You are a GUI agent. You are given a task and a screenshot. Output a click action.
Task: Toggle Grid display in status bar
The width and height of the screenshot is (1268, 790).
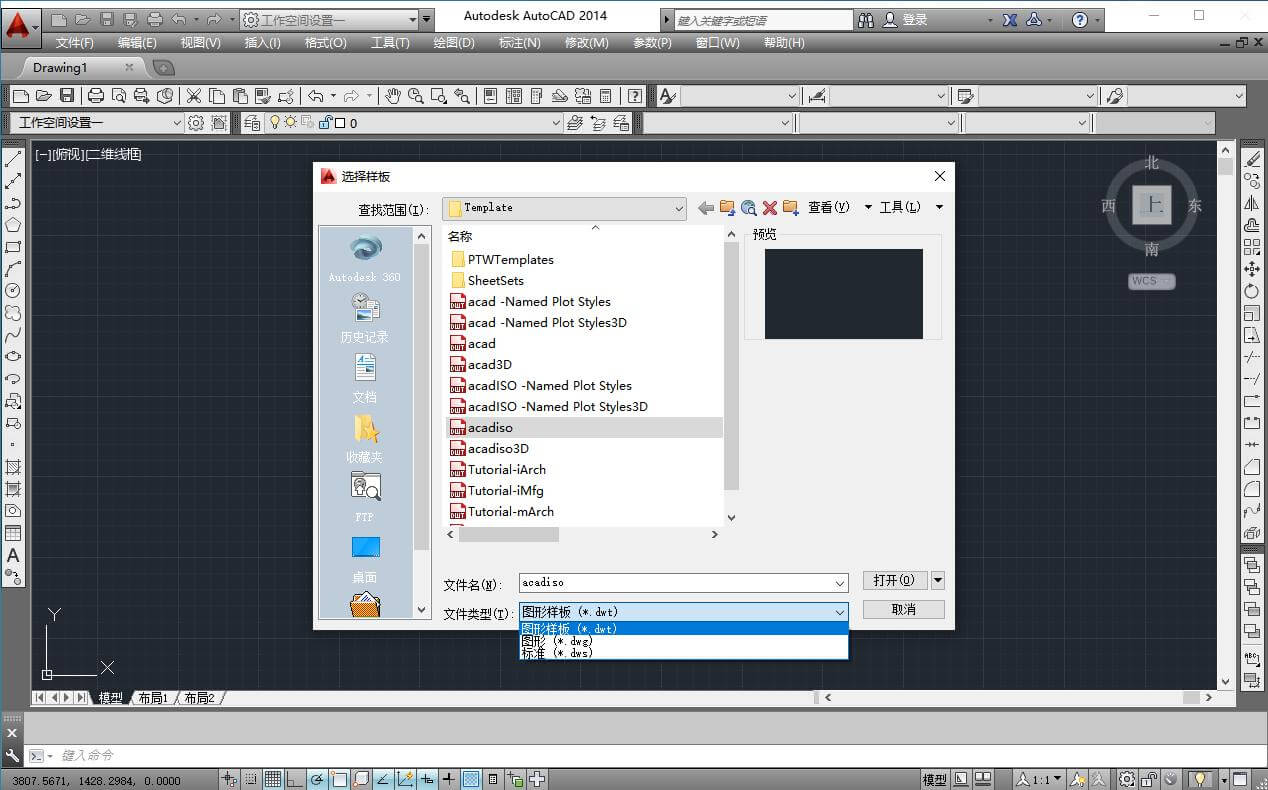[272, 780]
